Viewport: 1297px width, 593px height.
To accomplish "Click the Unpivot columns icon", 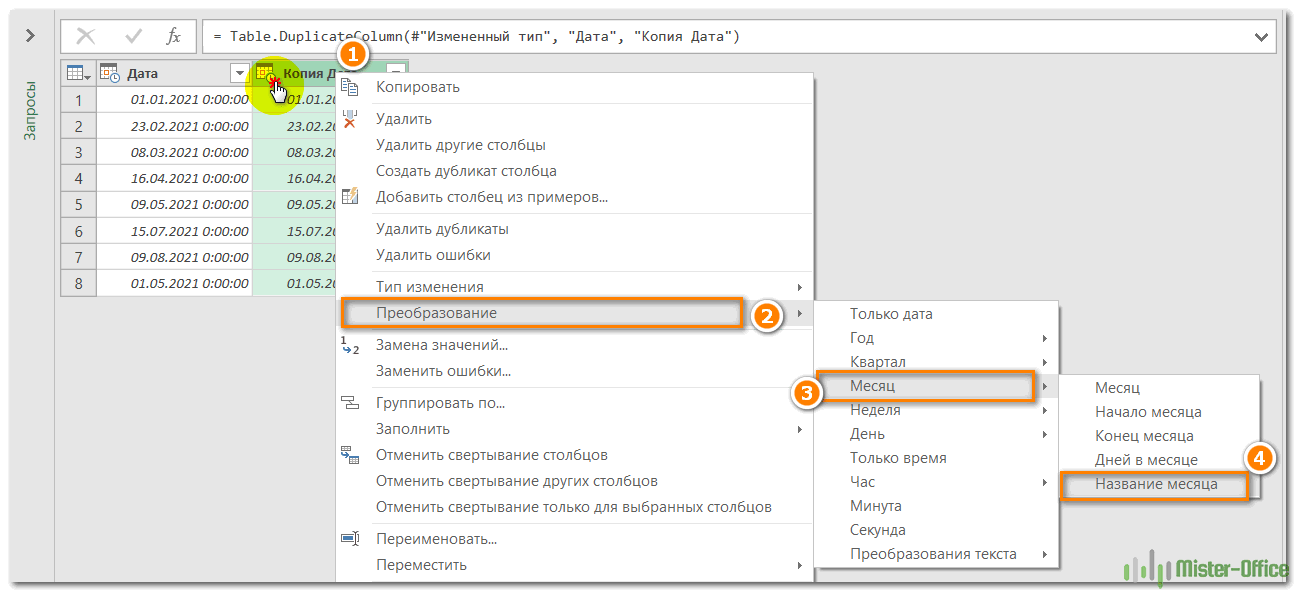I will 349,455.
